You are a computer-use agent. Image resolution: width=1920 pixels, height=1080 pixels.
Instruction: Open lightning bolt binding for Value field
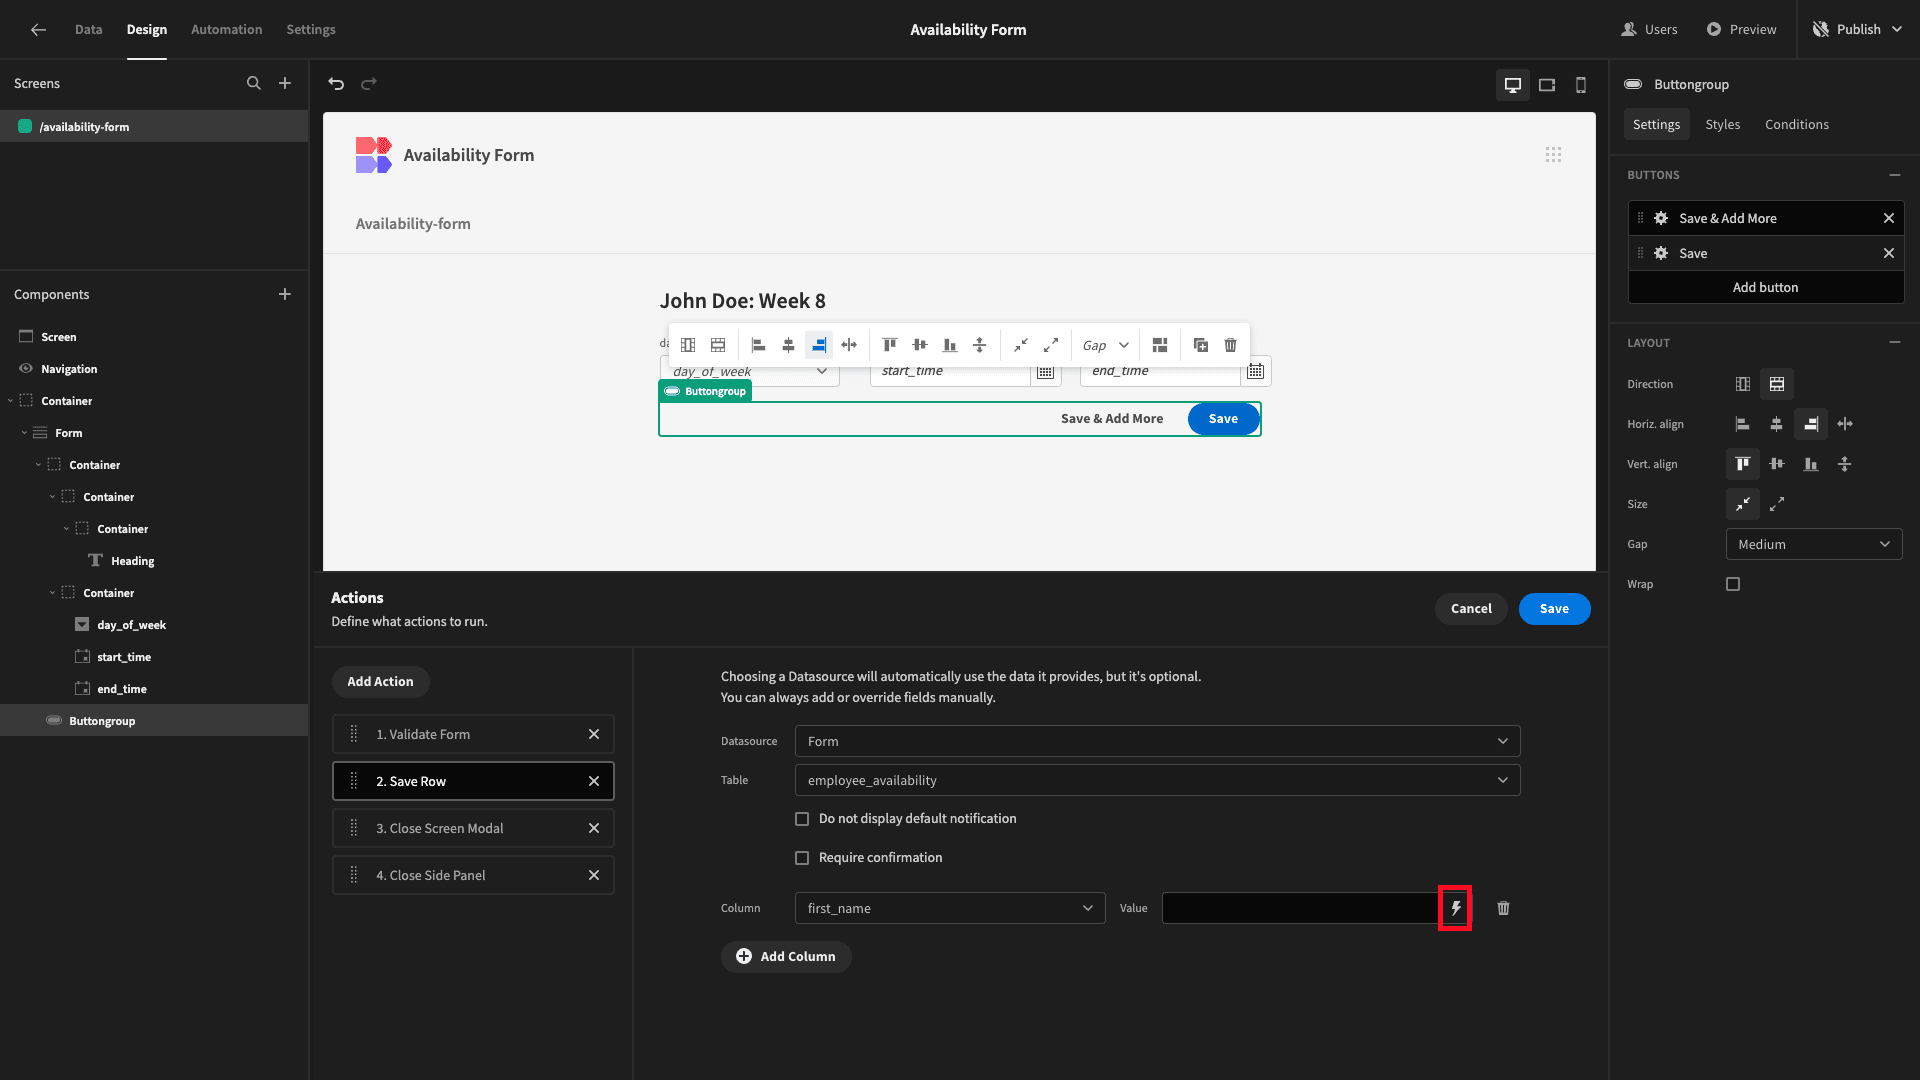(1455, 908)
